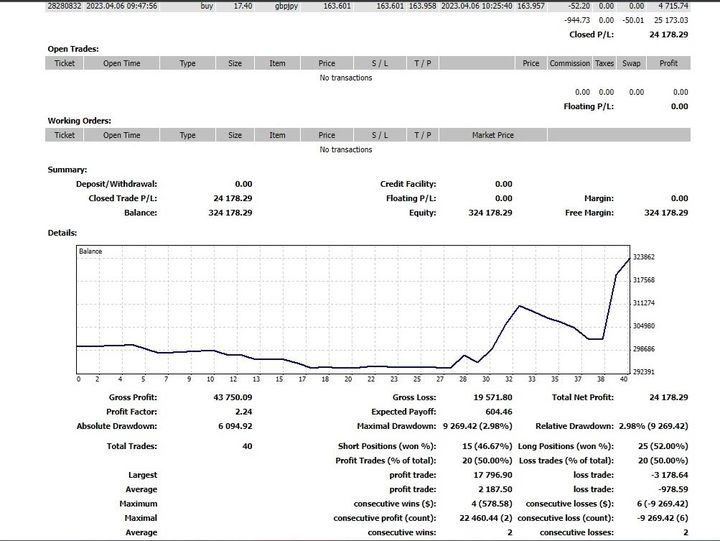This screenshot has height=541, width=720.
Task: Click the Closed P/L value 24 178.29 at top
Action: coord(668,34)
